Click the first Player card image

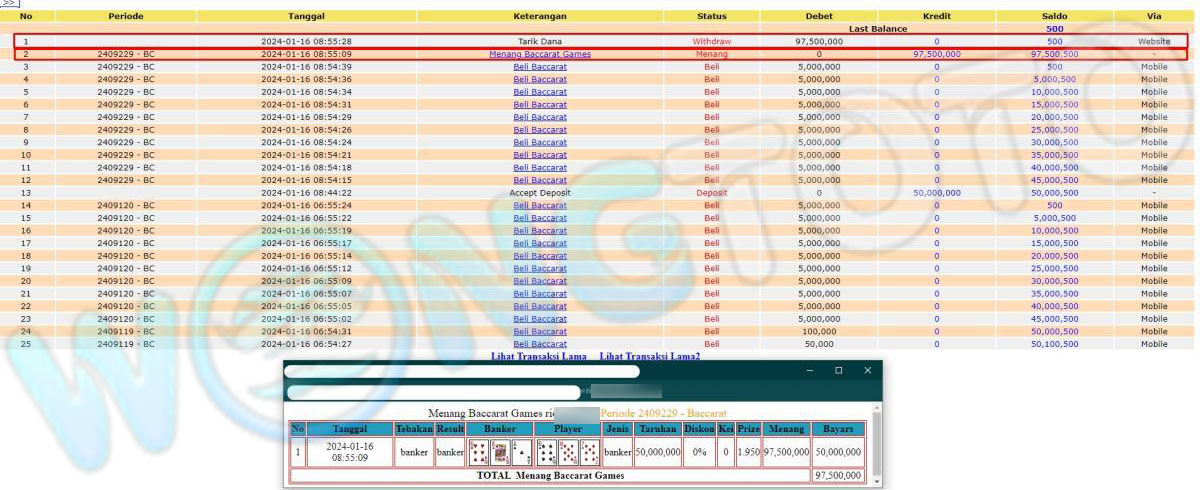coord(547,452)
